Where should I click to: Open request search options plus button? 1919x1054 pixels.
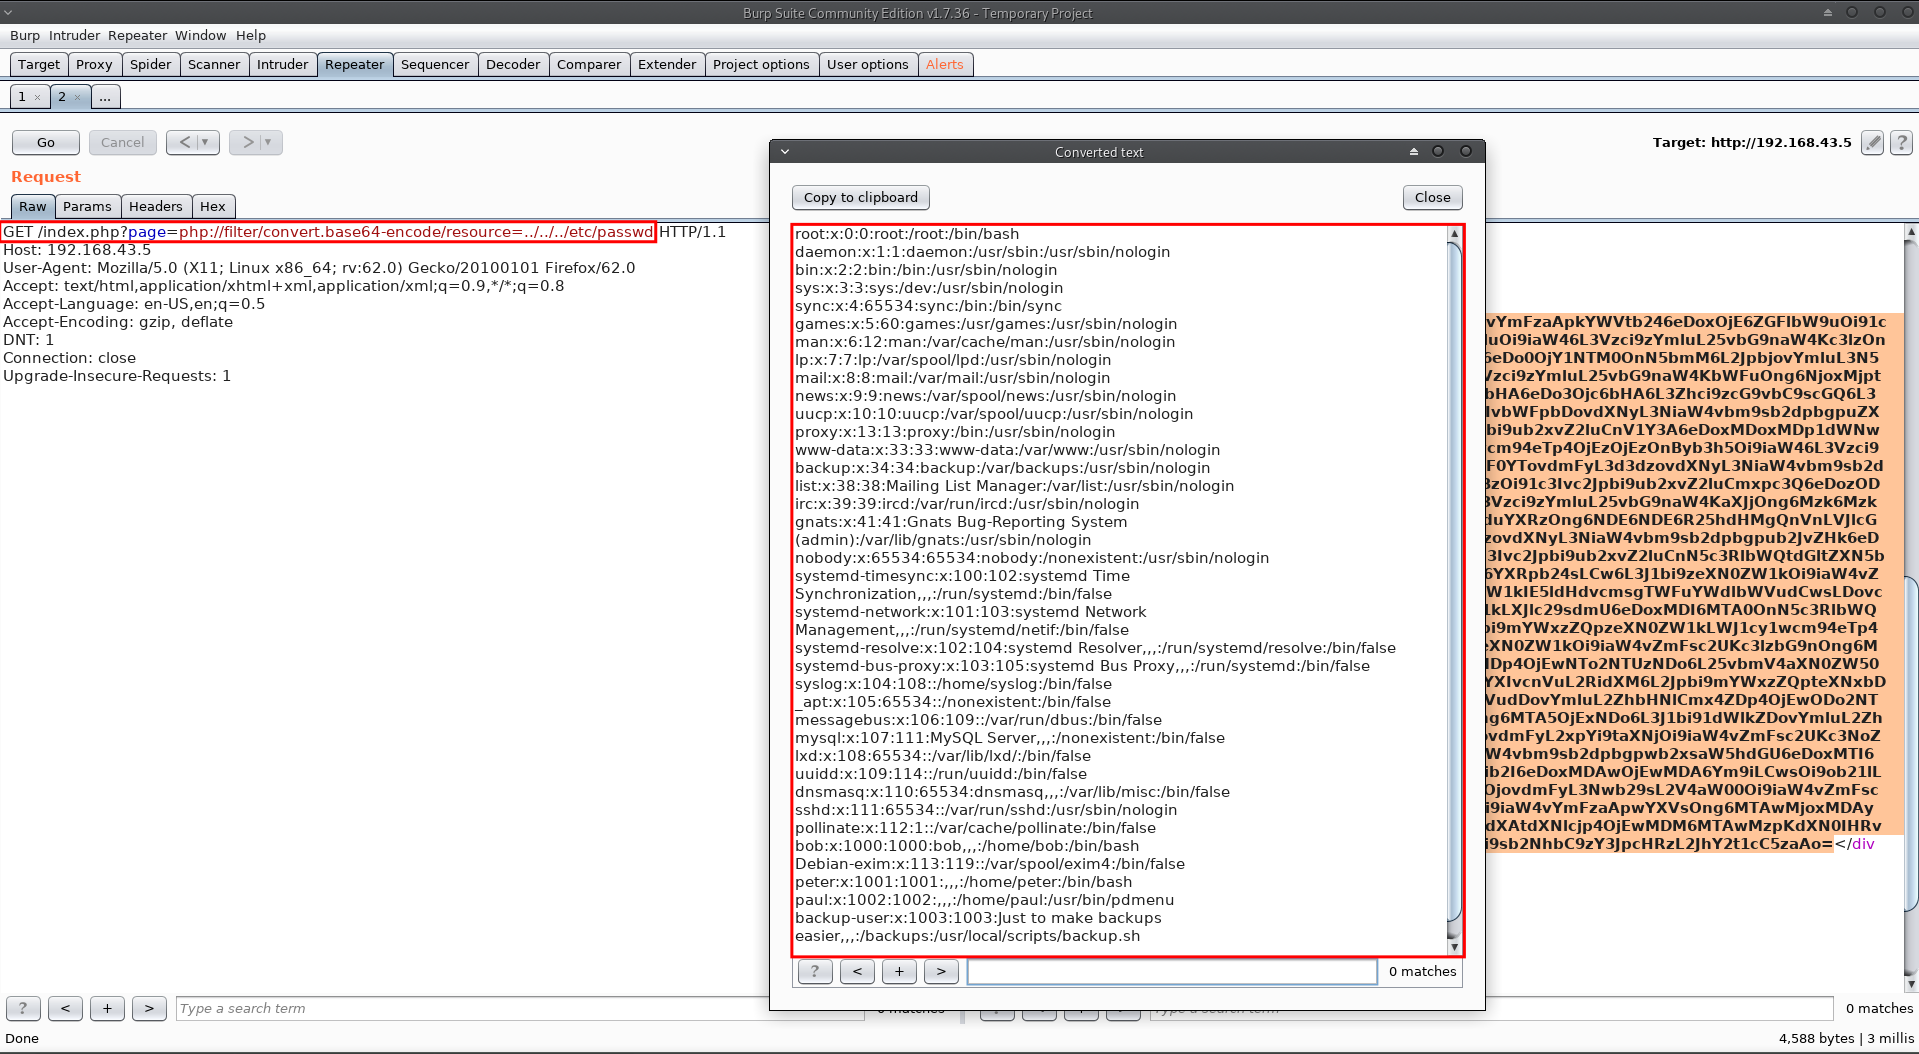107,1008
